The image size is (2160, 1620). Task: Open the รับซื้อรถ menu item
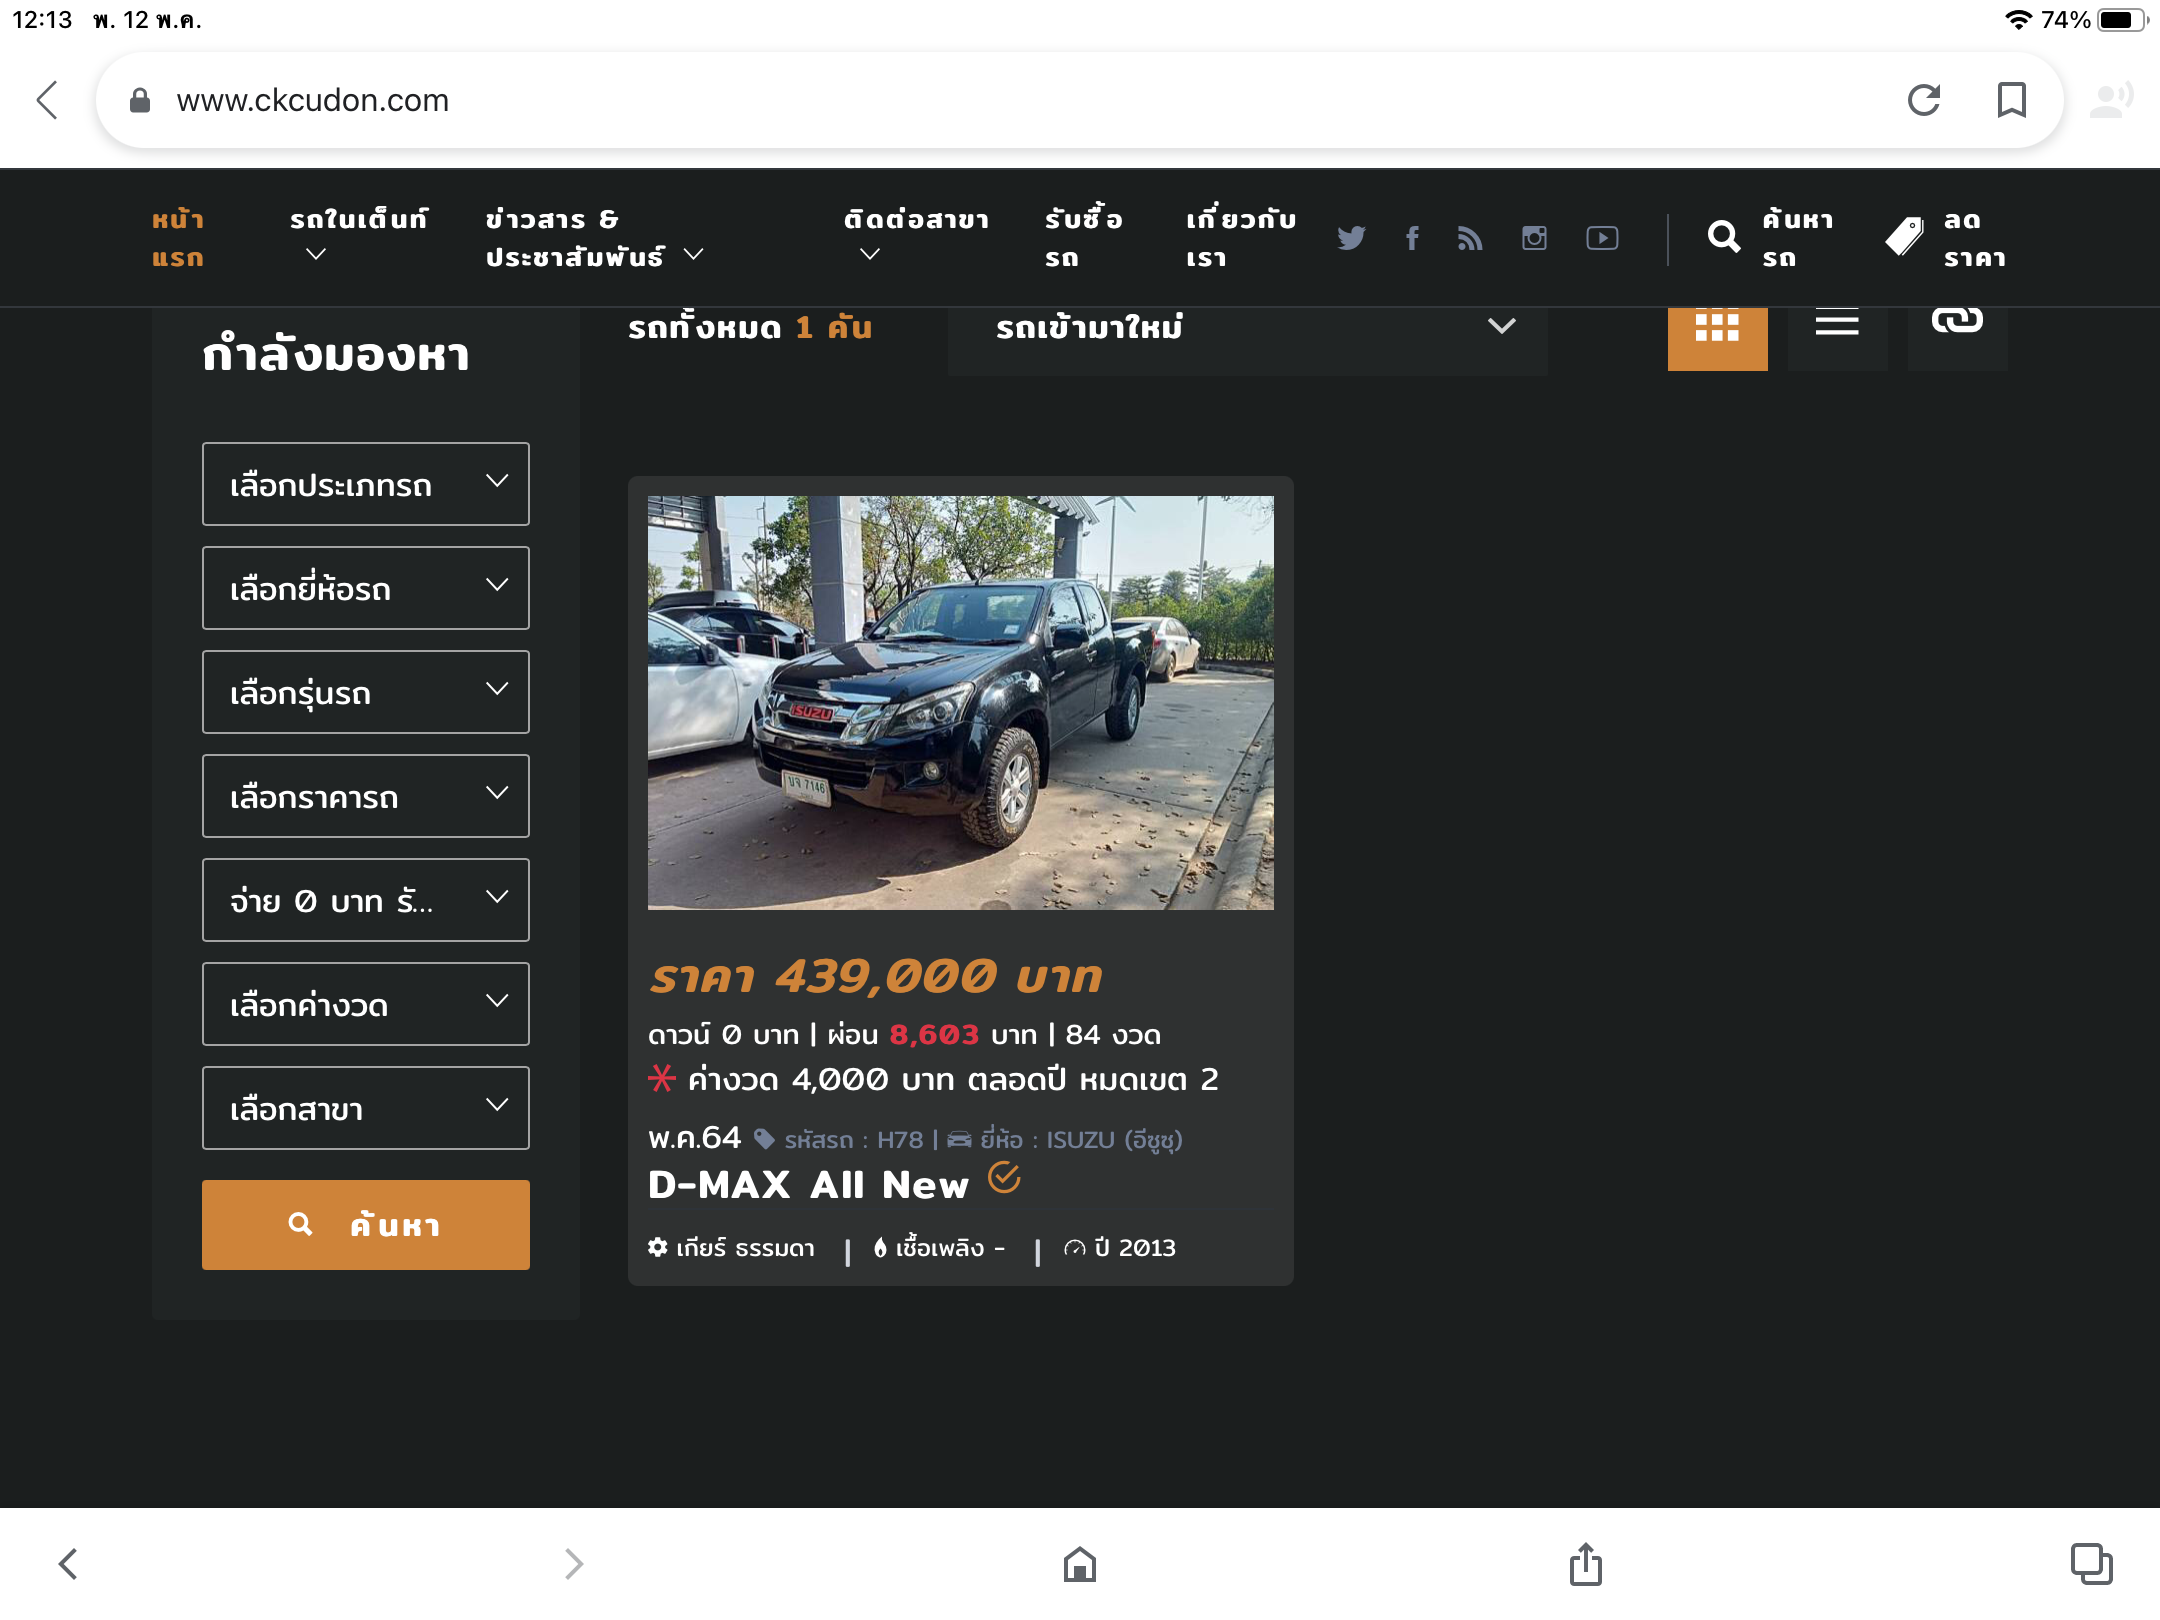click(1083, 238)
